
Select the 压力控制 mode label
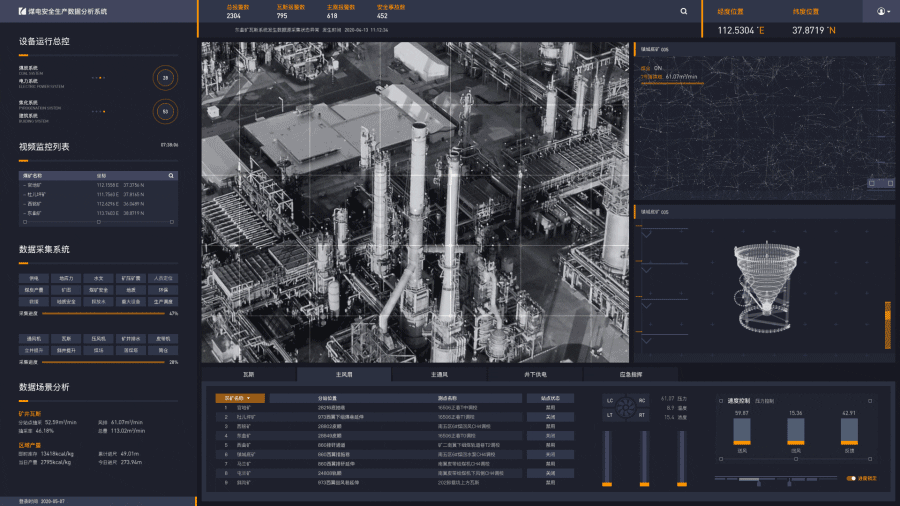coord(765,401)
